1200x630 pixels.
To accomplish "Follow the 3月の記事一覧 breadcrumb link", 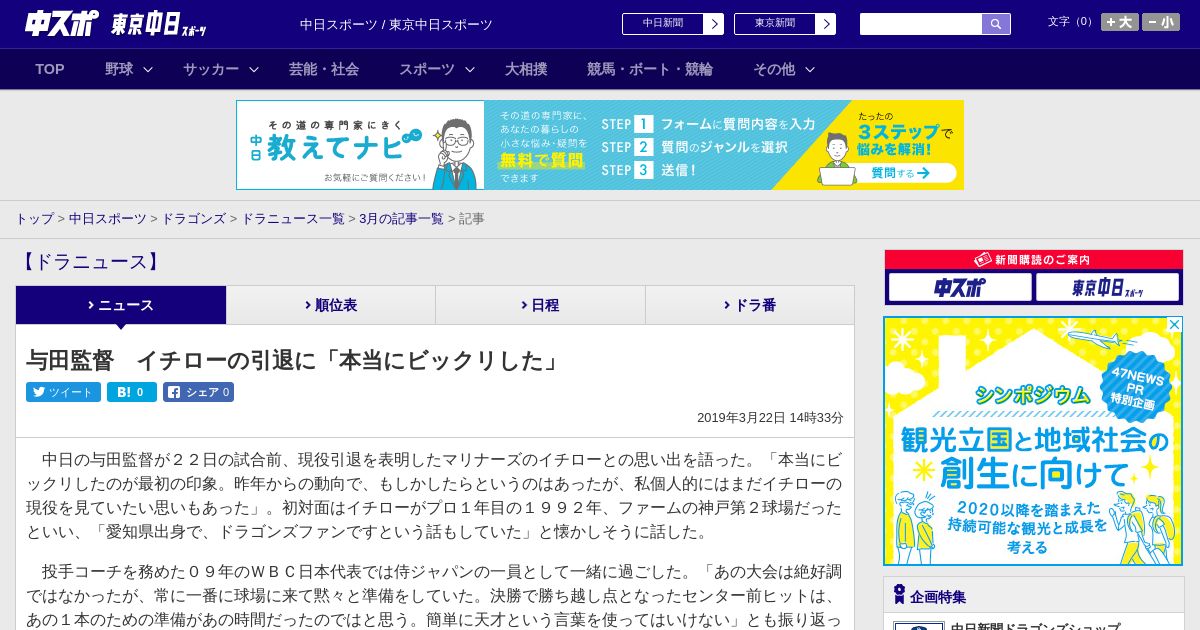I will pyautogui.click(x=401, y=219).
